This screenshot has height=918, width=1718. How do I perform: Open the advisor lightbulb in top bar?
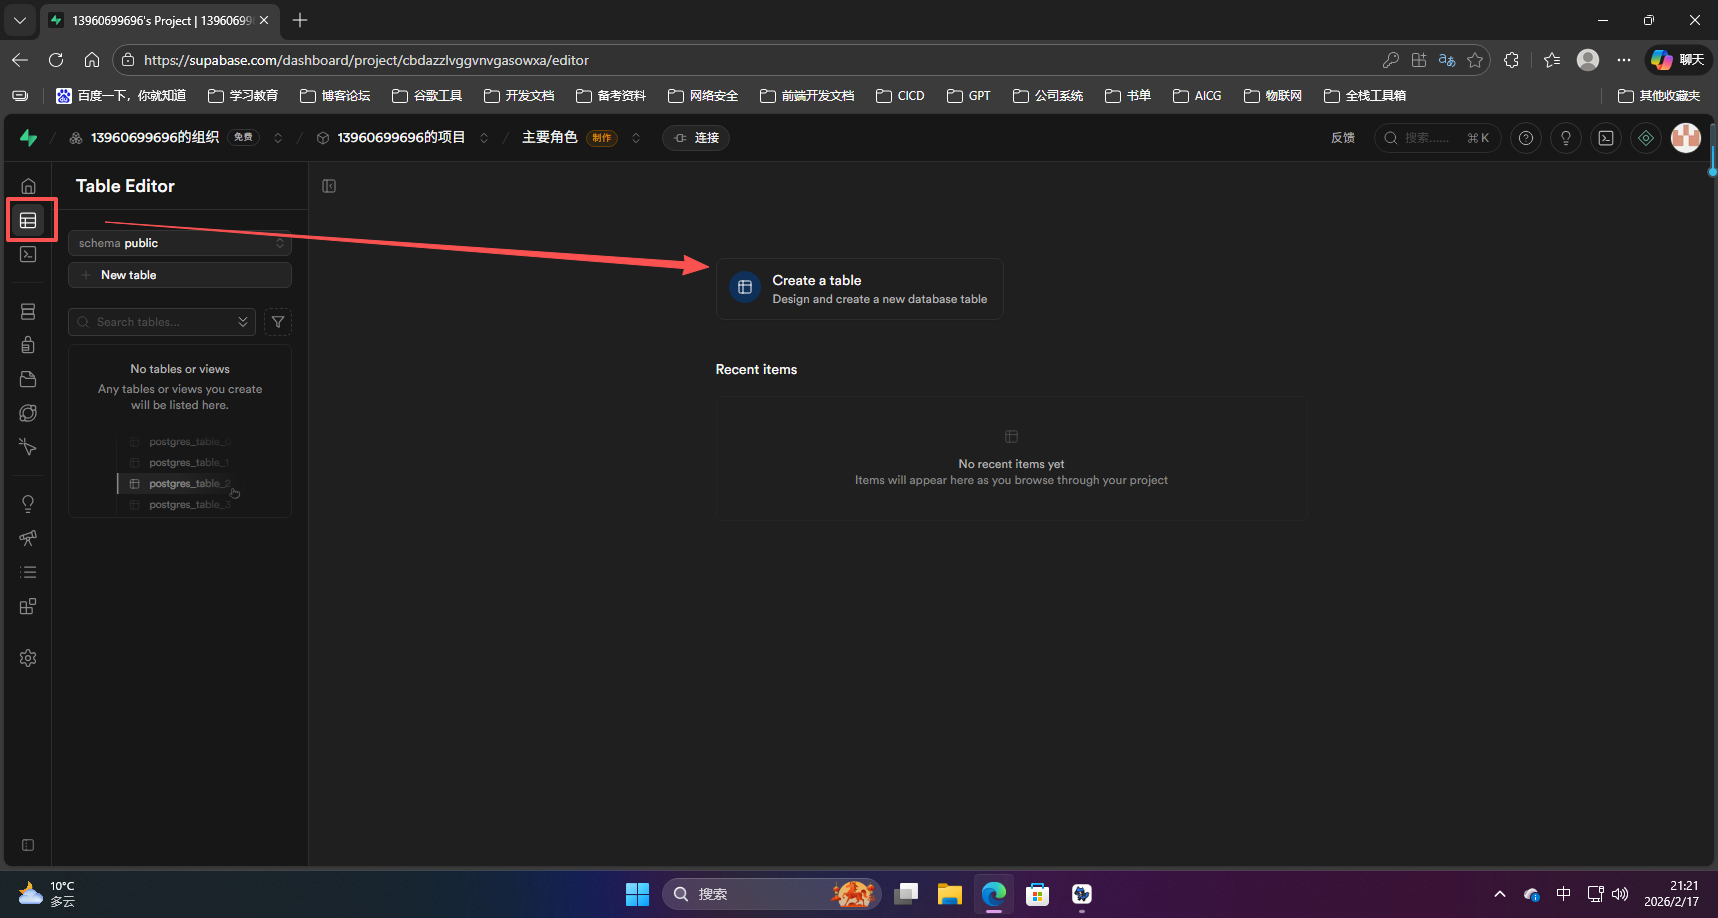pyautogui.click(x=1566, y=138)
